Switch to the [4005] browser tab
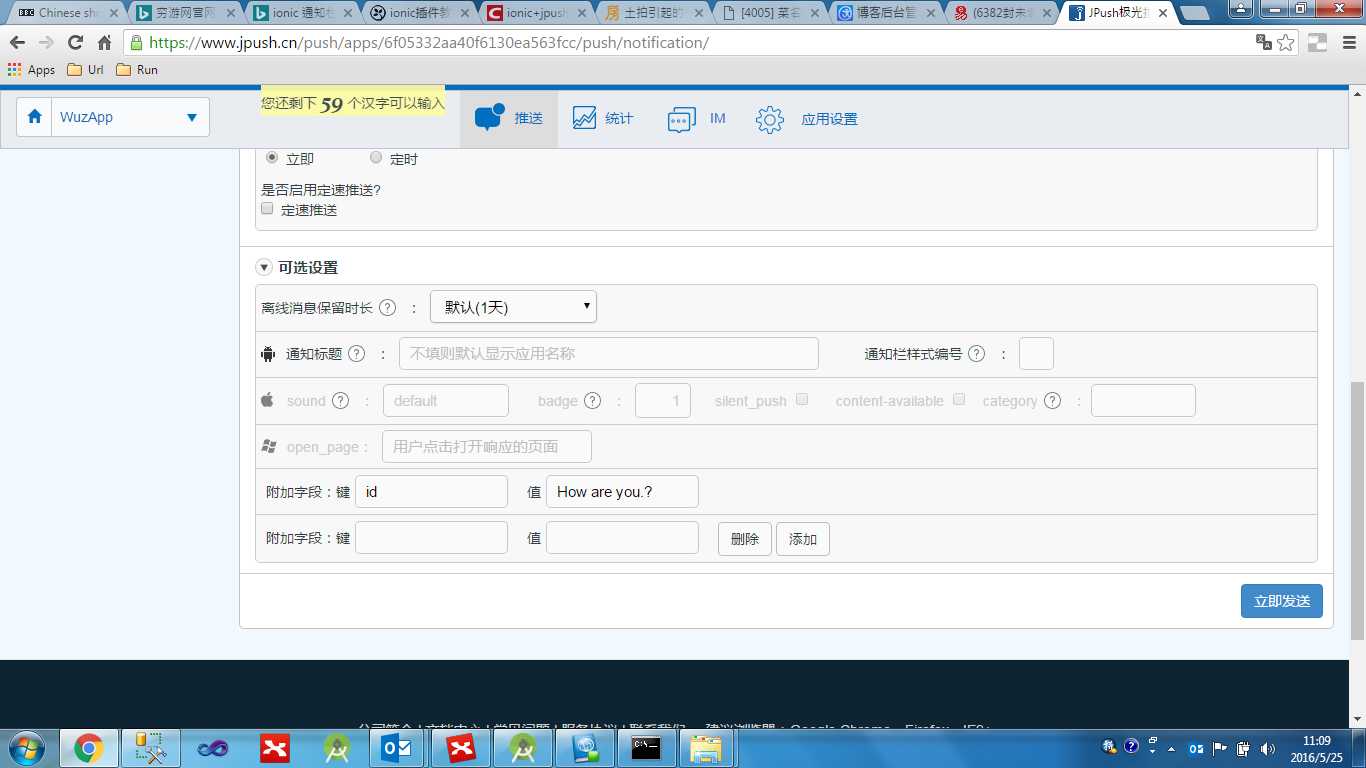 (769, 13)
